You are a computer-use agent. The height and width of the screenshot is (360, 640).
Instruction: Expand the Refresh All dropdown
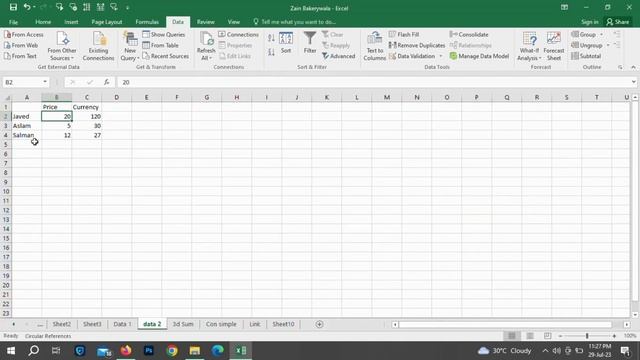click(206, 54)
